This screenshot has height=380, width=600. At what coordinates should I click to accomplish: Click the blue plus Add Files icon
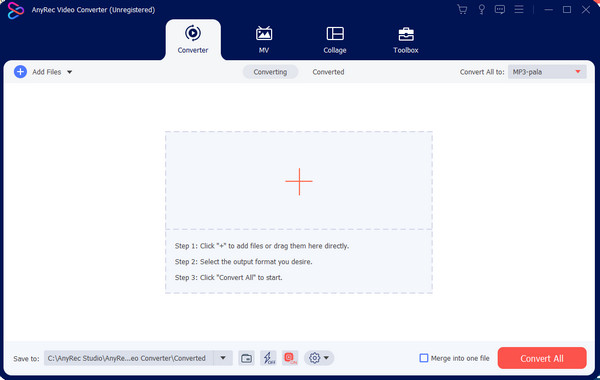click(20, 72)
